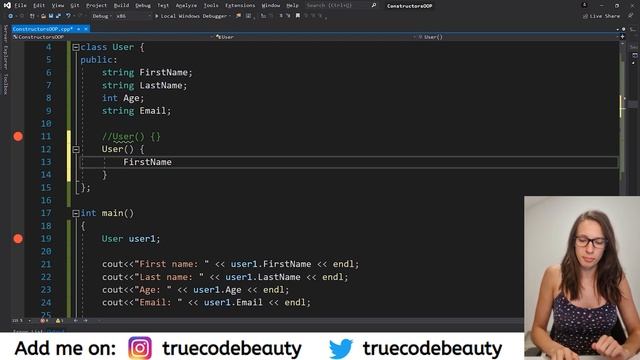640x360 pixels.
Task: Open the Window menu
Action: click(271, 6)
